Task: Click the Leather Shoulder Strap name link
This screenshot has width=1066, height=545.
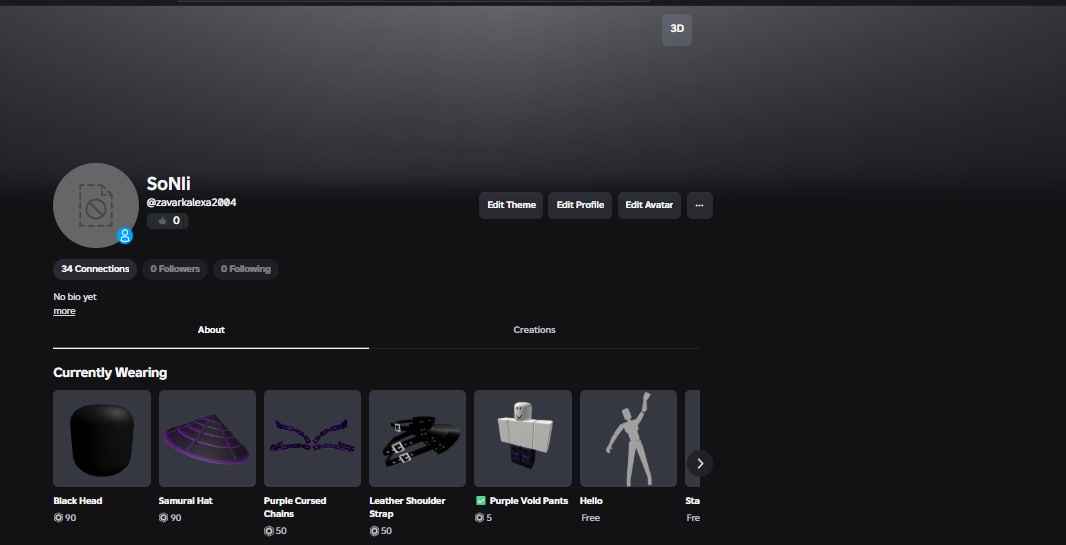Action: point(407,508)
